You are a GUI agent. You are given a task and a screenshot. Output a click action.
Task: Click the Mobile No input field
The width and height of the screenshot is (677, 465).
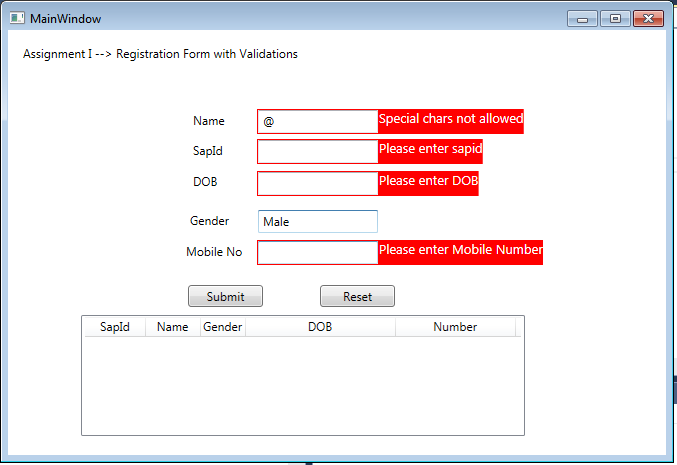pyautogui.click(x=317, y=253)
